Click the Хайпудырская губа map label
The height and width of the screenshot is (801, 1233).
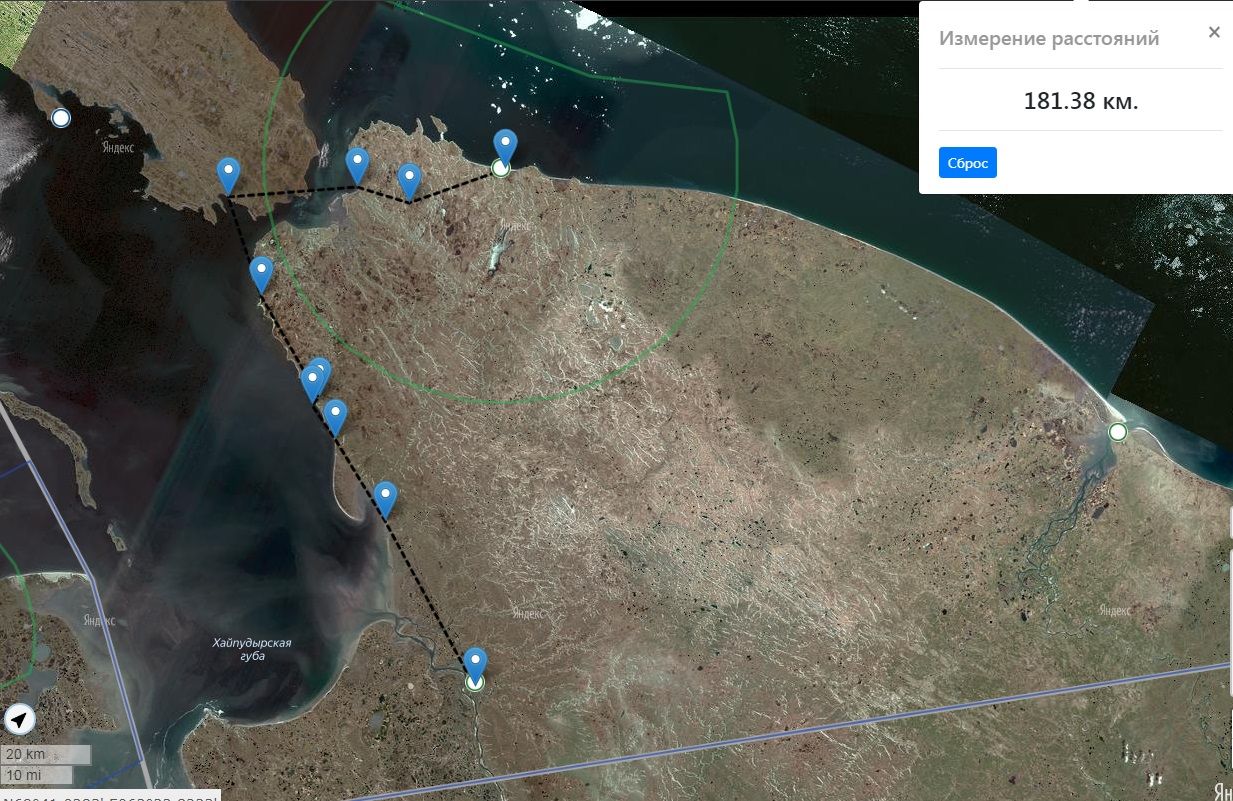pos(251,649)
